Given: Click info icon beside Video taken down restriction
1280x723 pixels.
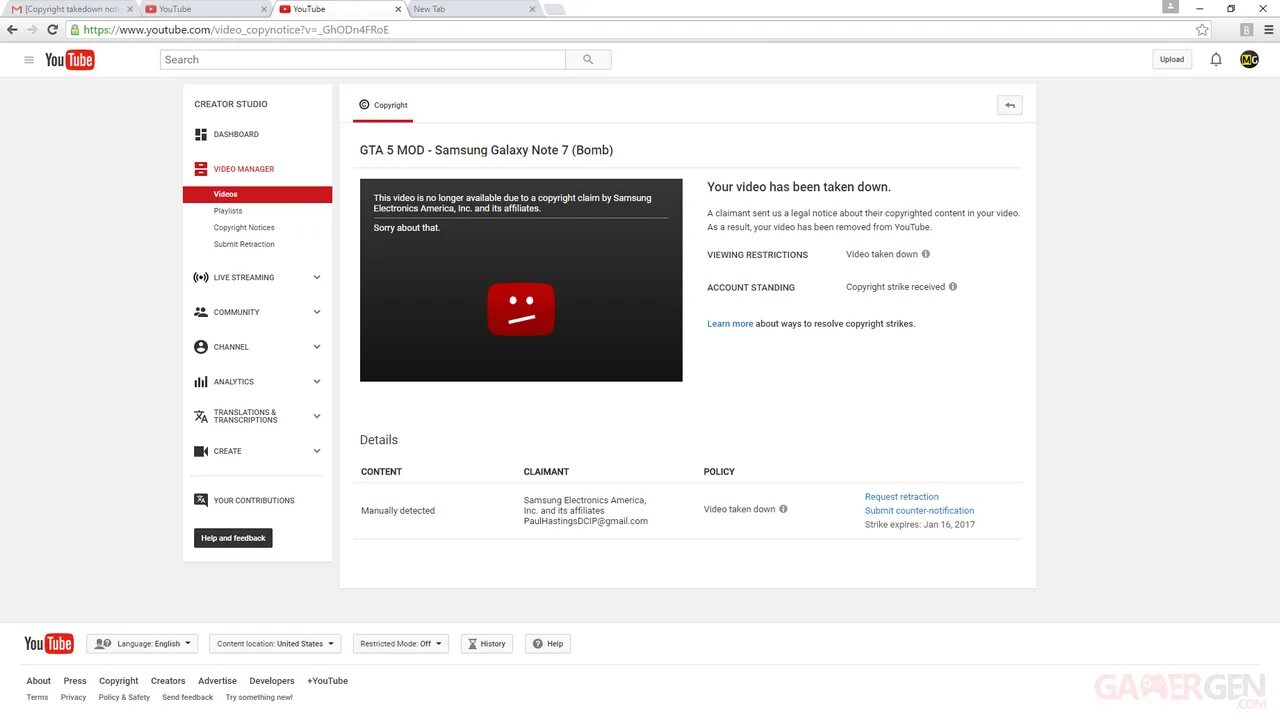Looking at the screenshot, I should pyautogui.click(x=926, y=254).
